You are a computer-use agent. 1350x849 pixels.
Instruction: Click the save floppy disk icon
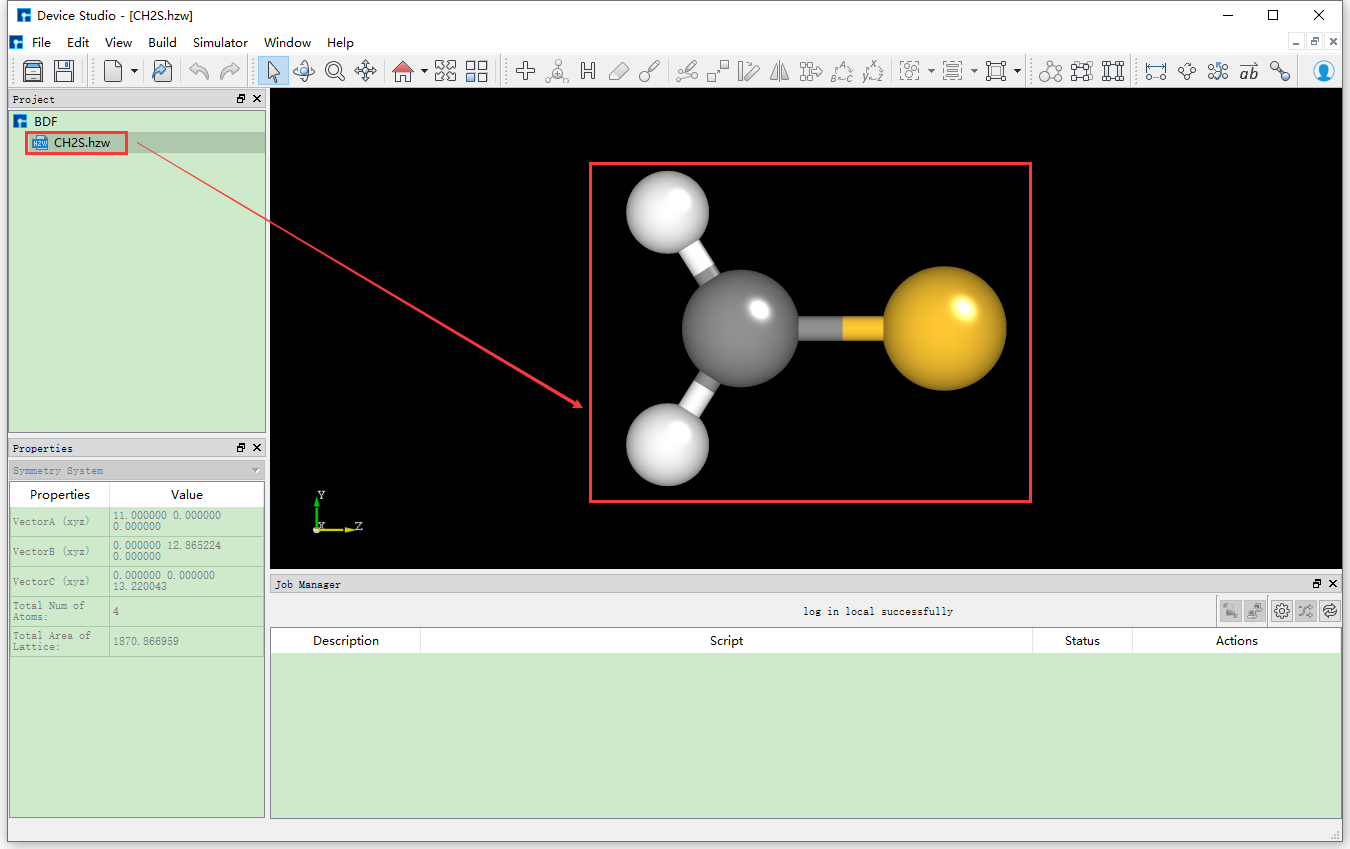(64, 71)
